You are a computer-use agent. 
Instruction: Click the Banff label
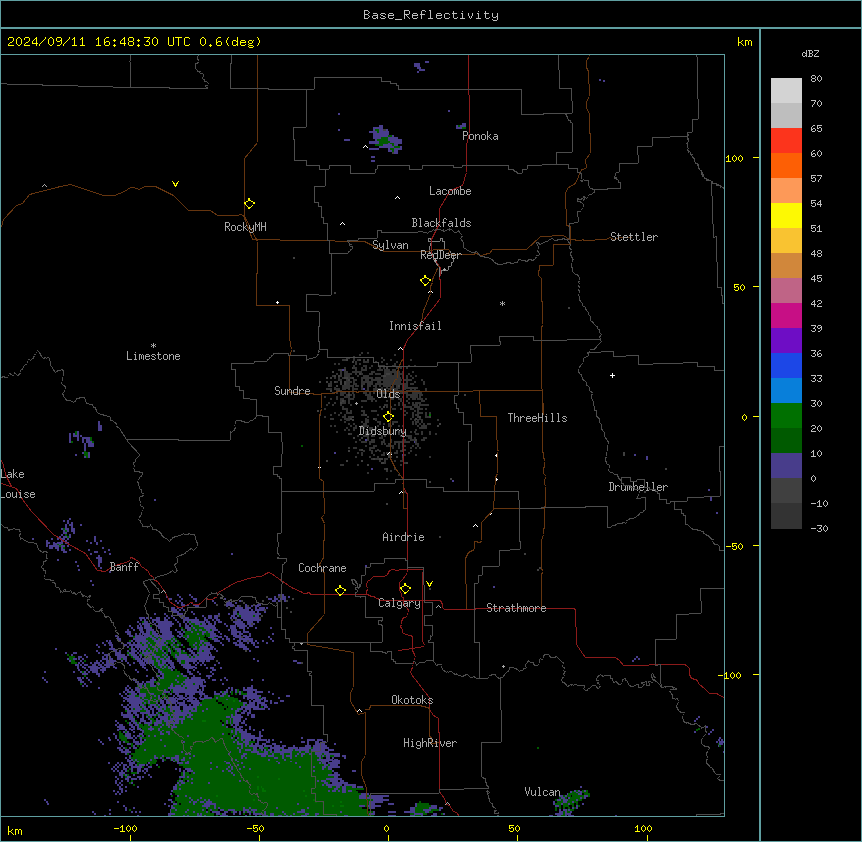tap(124, 567)
